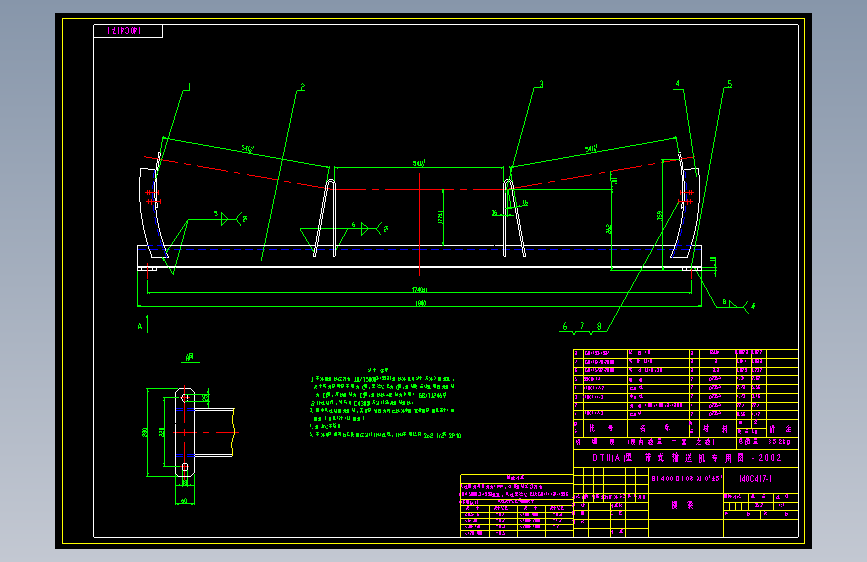
Task: Select part balloon number 4
Action: point(677,84)
